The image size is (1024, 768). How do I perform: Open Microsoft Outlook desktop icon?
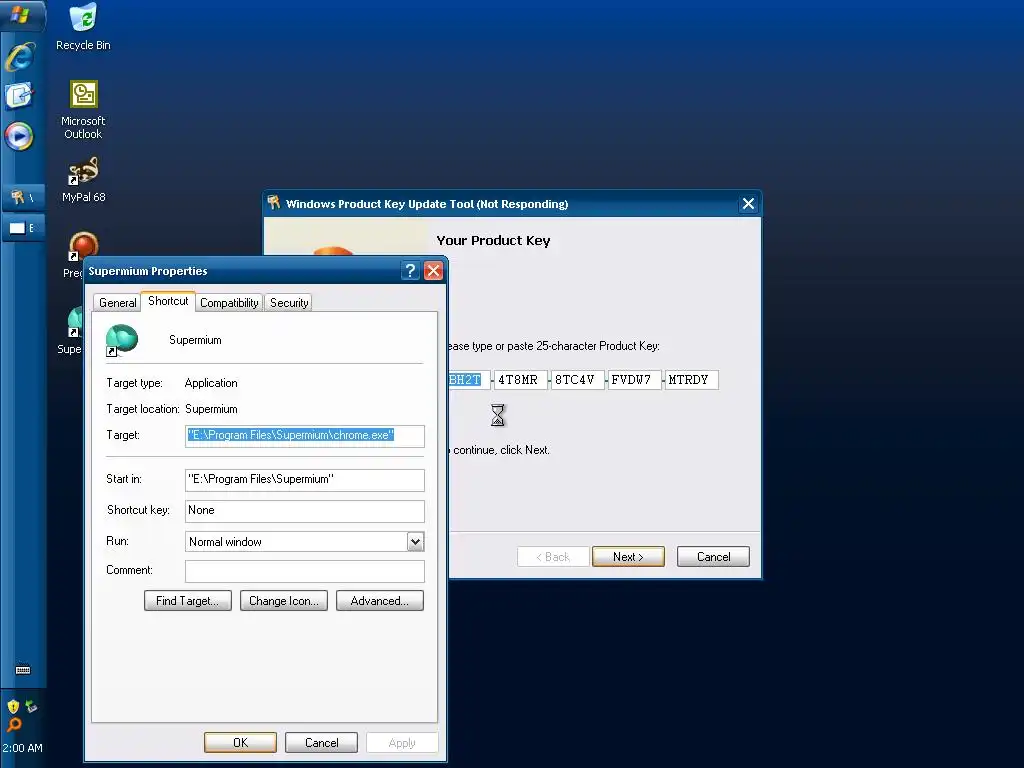(83, 110)
